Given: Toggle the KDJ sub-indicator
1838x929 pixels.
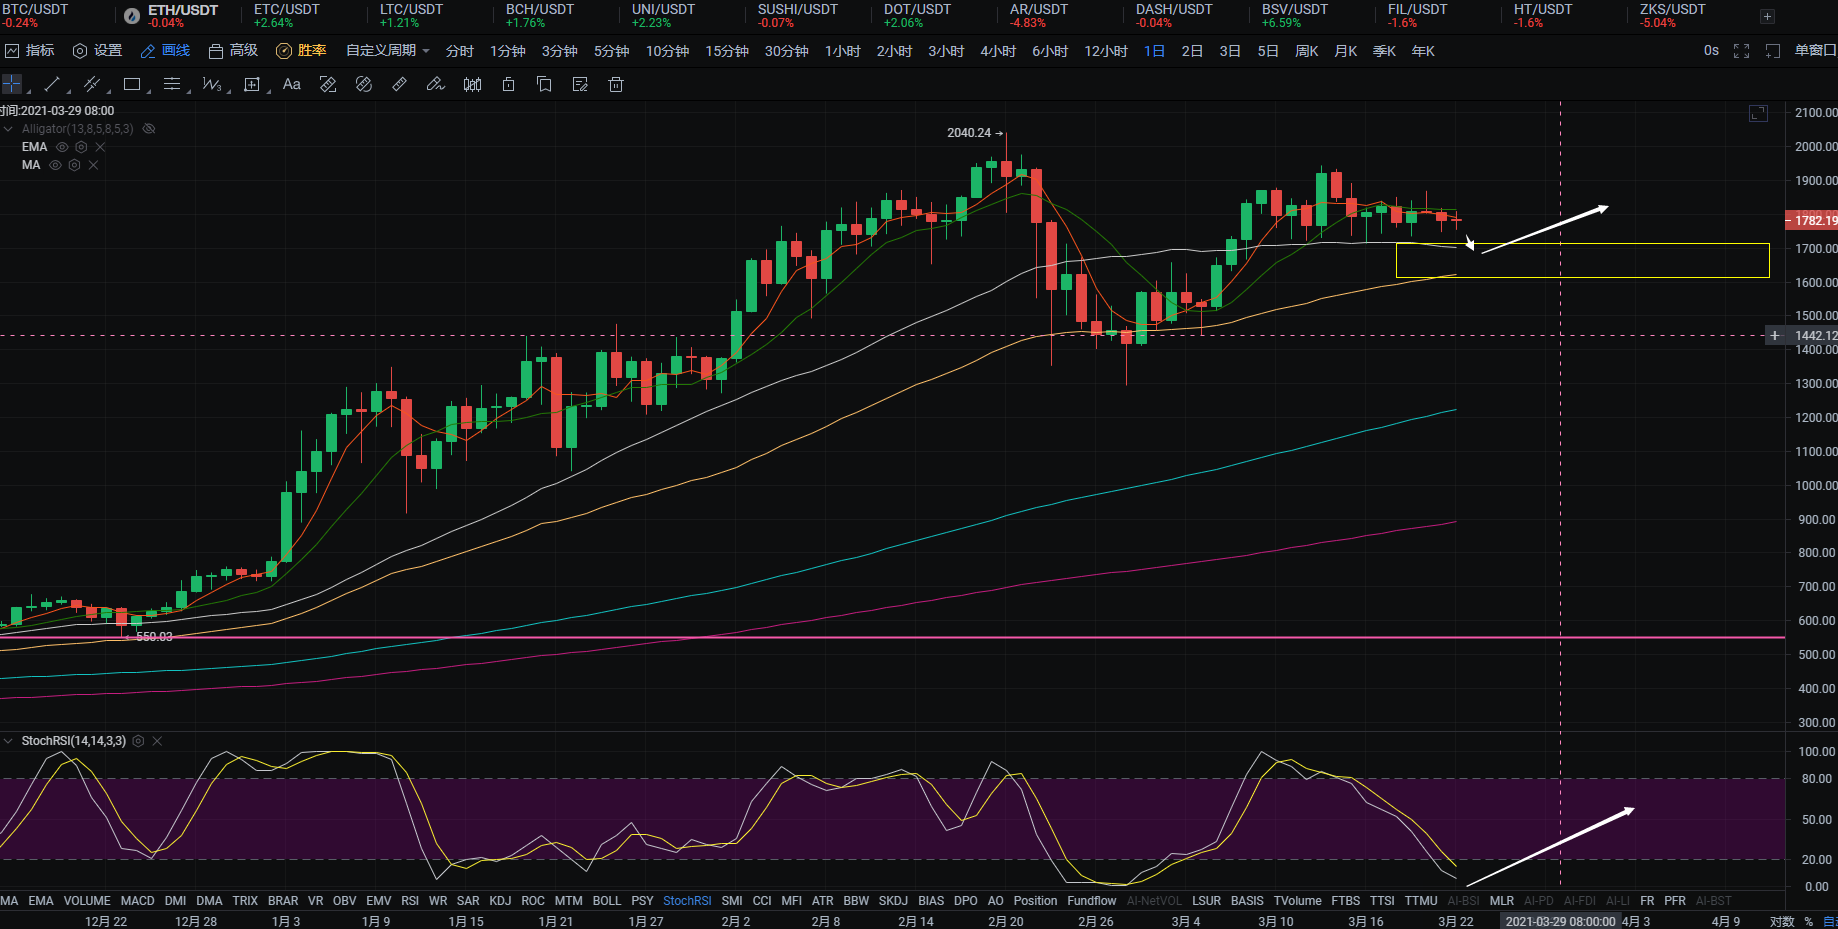Looking at the screenshot, I should point(500,901).
